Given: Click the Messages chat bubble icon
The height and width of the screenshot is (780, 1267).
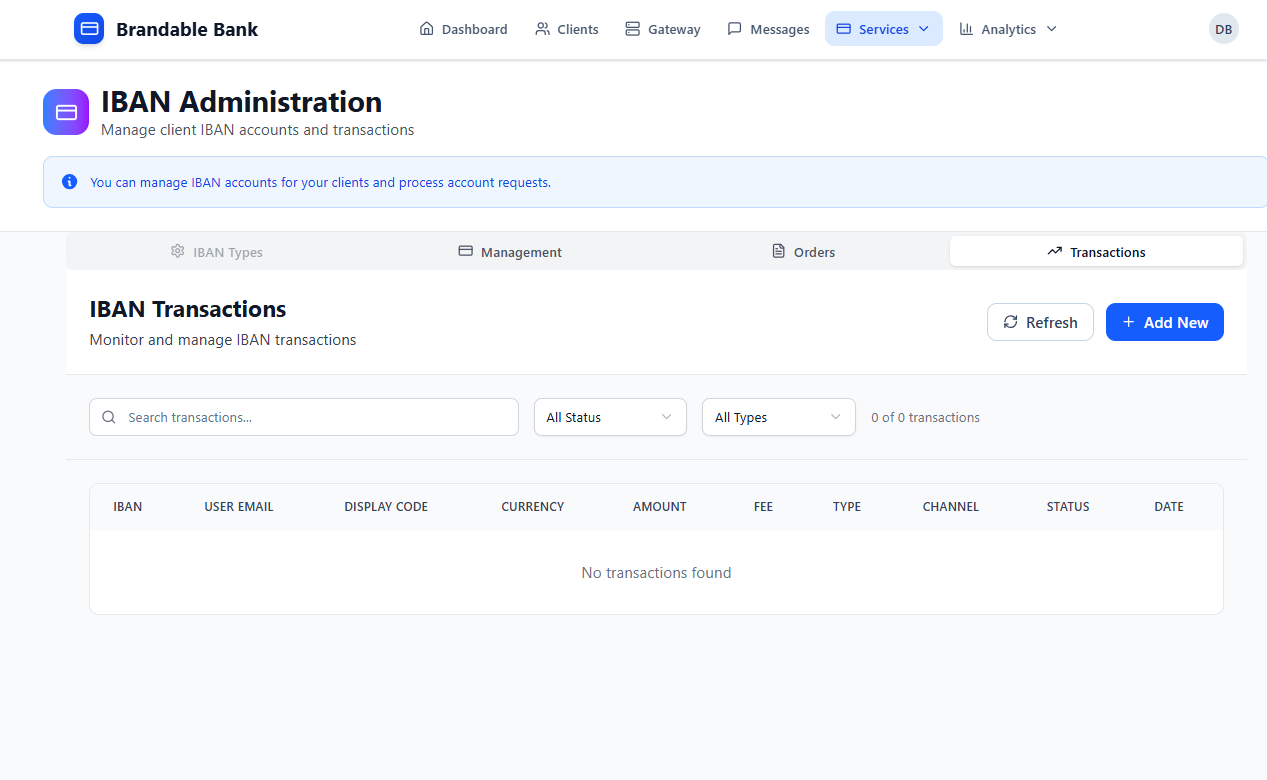Looking at the screenshot, I should tap(735, 29).
